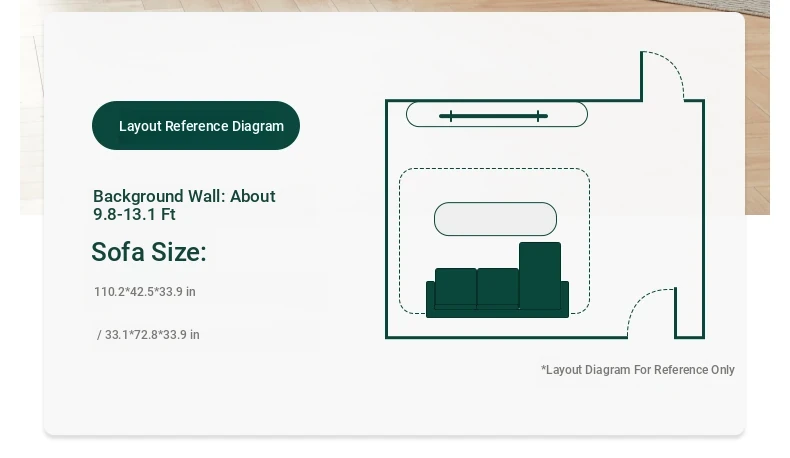Image resolution: width=790 pixels, height=458 pixels.
Task: Select the sofa's left armrest
Action: click(431, 298)
